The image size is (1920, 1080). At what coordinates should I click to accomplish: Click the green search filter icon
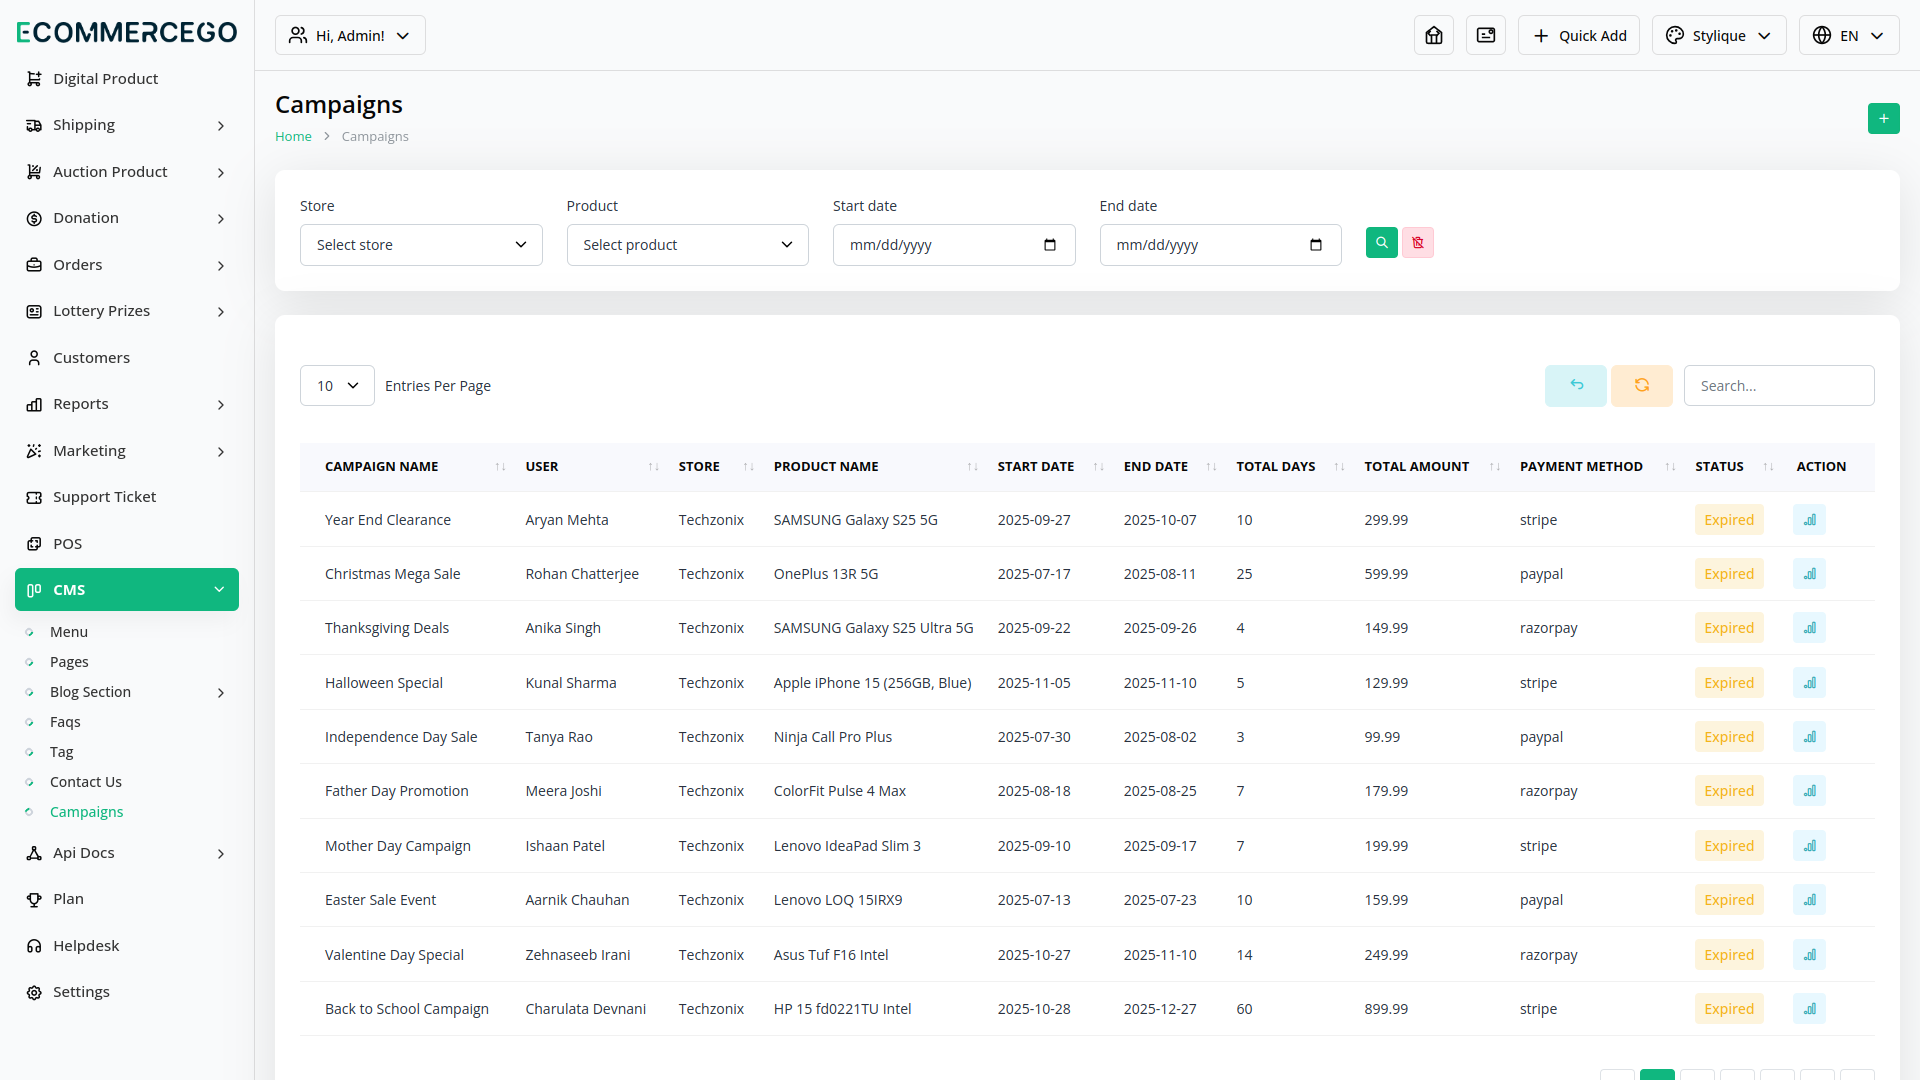[1382, 243]
